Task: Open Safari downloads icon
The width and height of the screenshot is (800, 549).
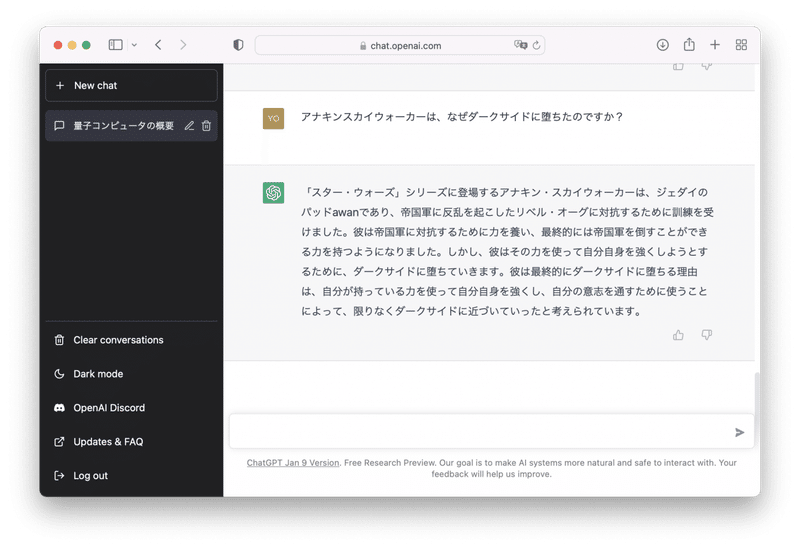Action: [663, 45]
